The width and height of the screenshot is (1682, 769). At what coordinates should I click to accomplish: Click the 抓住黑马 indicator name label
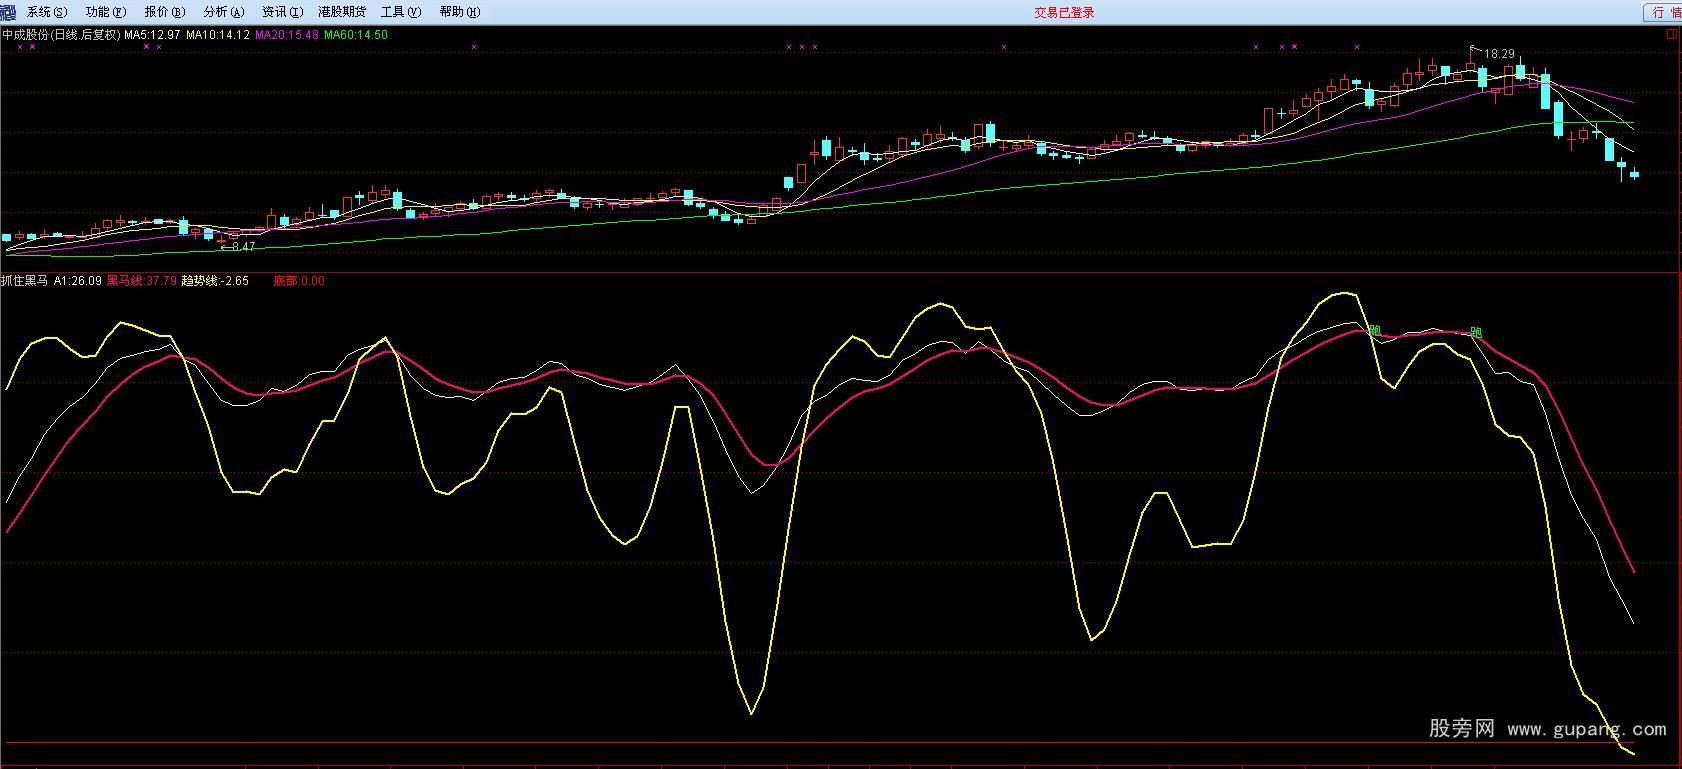pos(25,281)
